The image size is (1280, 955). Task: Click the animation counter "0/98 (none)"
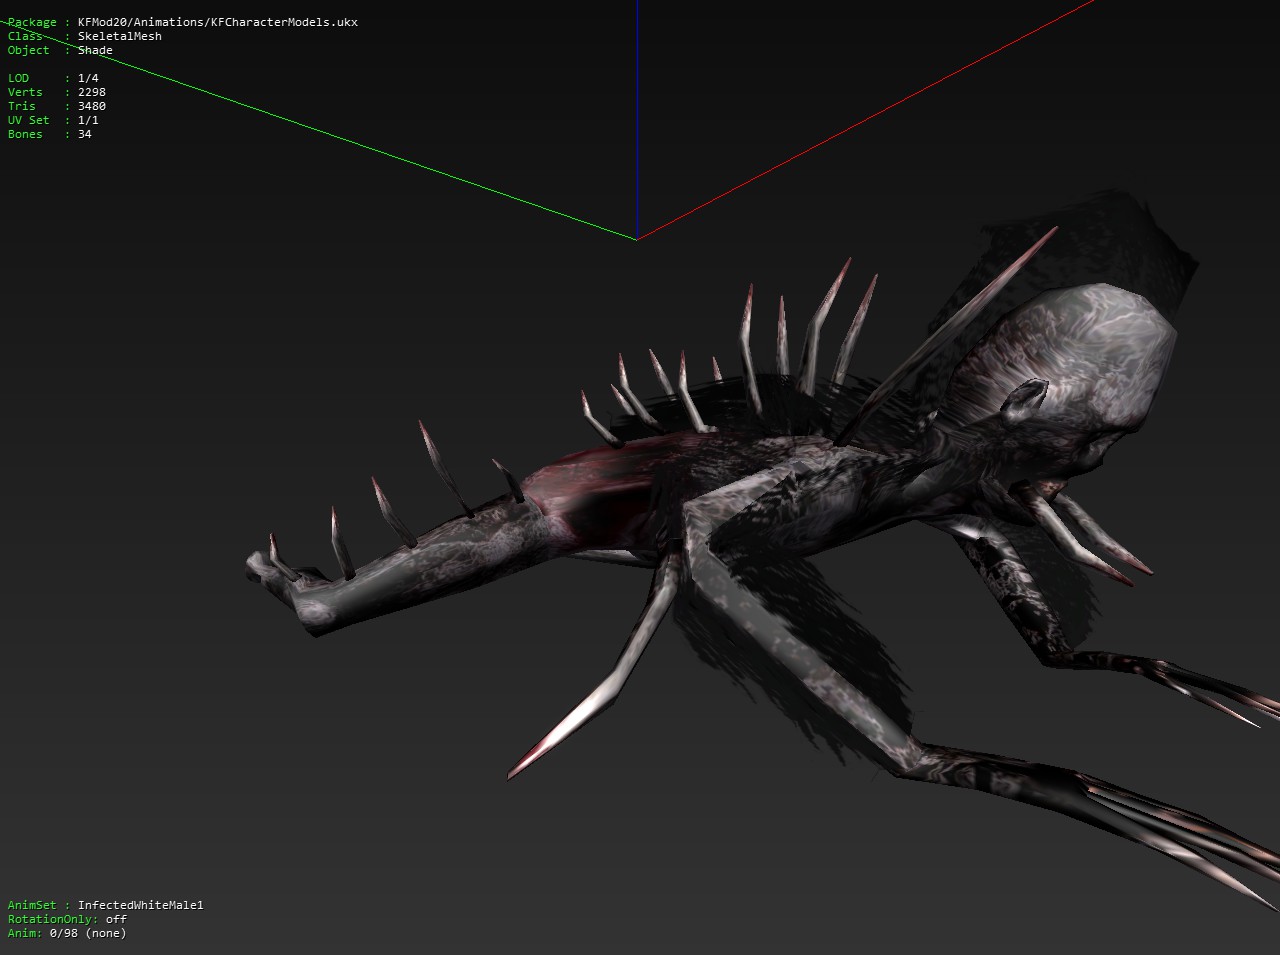[88, 933]
